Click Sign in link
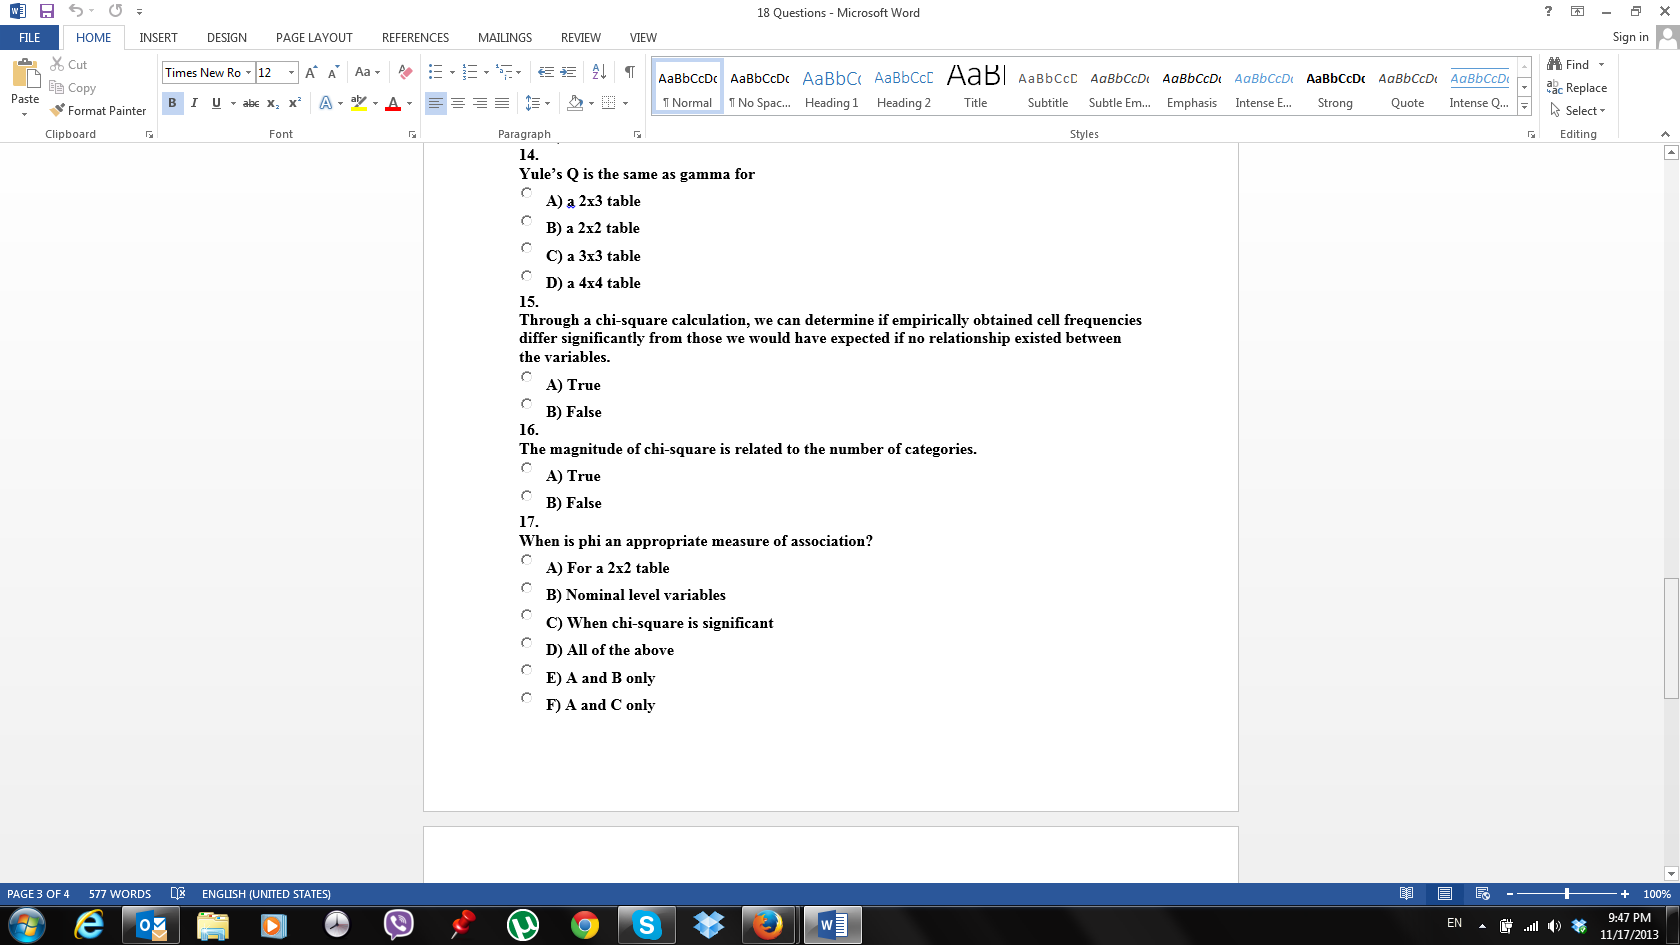 click(1630, 37)
